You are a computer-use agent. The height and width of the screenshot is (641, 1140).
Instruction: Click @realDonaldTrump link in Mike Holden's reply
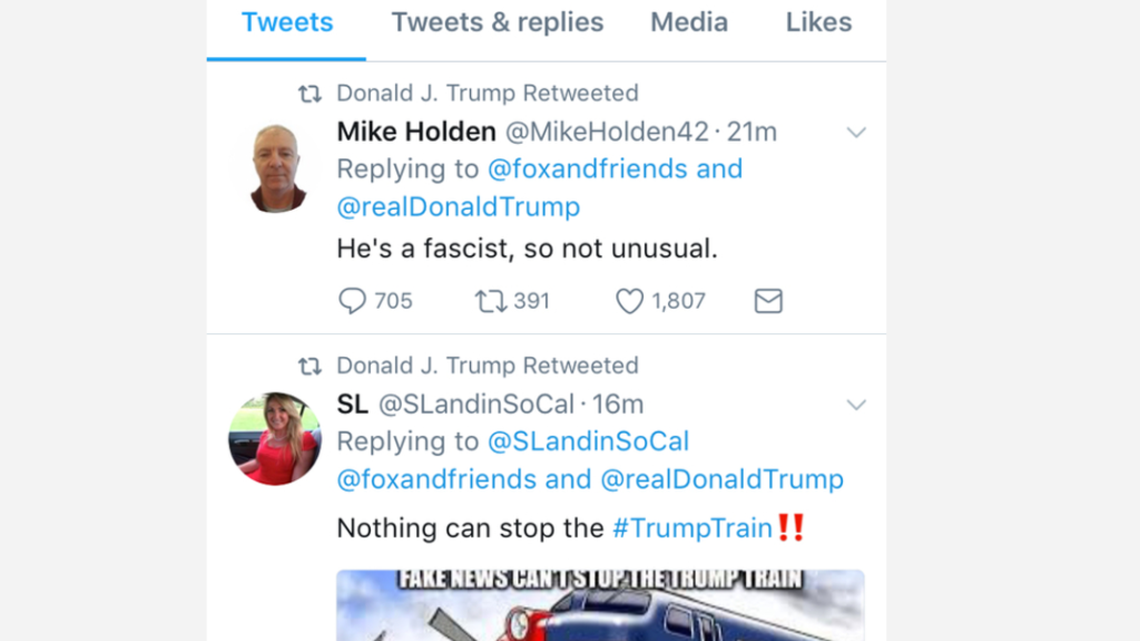[458, 207]
